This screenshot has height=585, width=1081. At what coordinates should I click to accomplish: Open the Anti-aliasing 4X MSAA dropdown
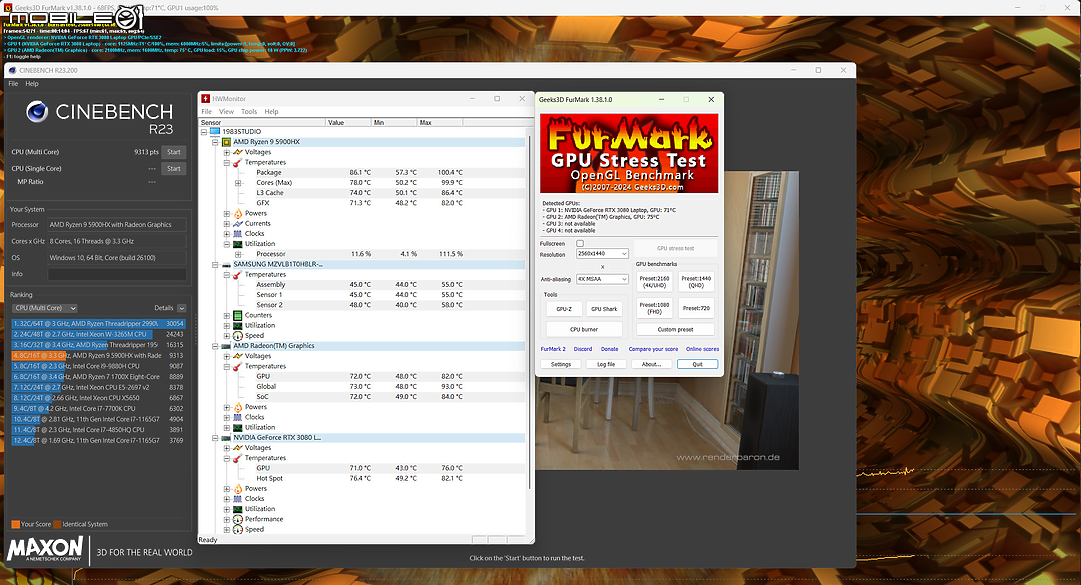click(602, 279)
